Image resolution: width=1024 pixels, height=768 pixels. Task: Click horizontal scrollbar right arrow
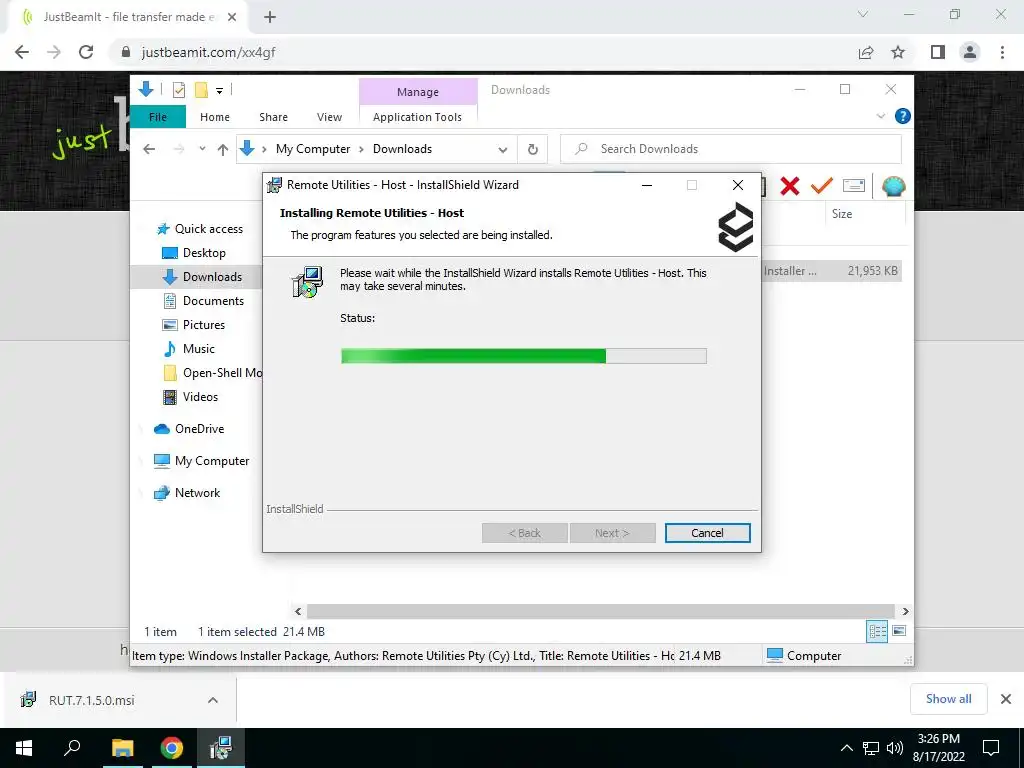pos(905,611)
